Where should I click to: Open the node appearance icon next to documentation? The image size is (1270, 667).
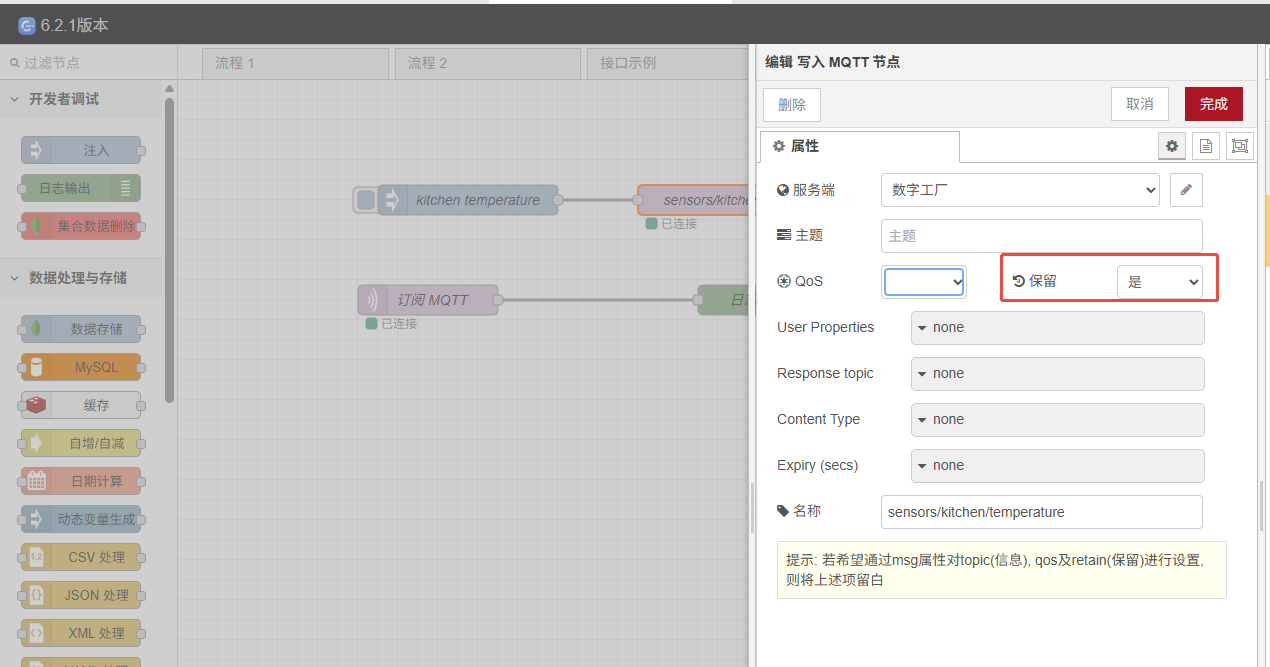point(1239,145)
